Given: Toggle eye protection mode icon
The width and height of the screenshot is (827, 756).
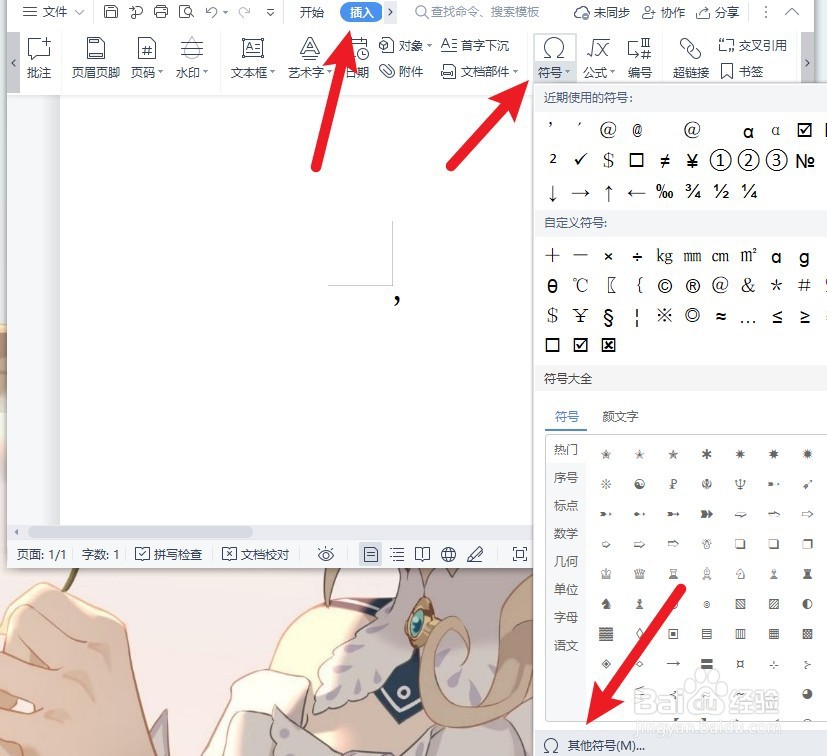Looking at the screenshot, I should pyautogui.click(x=326, y=554).
